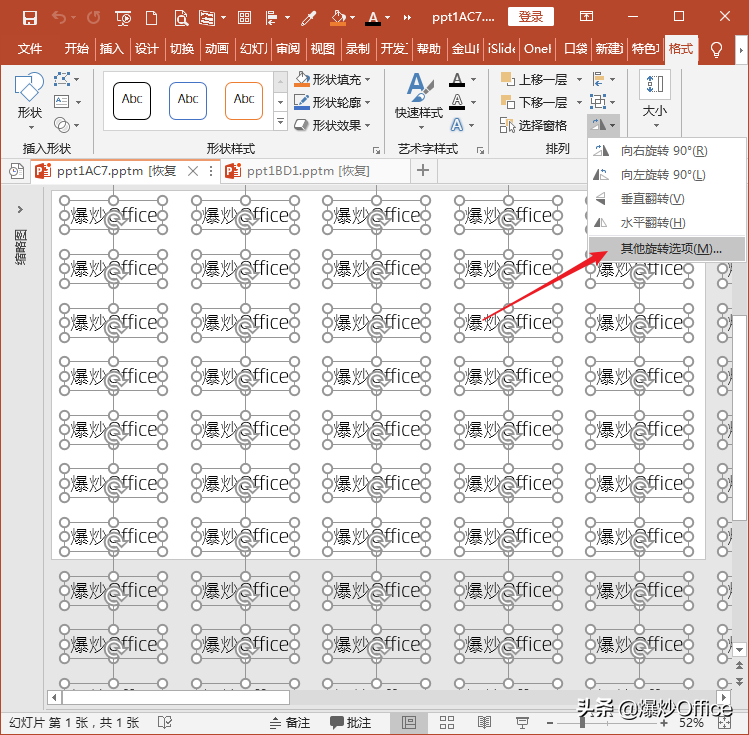Click the Text Effects A icon

pos(457,125)
